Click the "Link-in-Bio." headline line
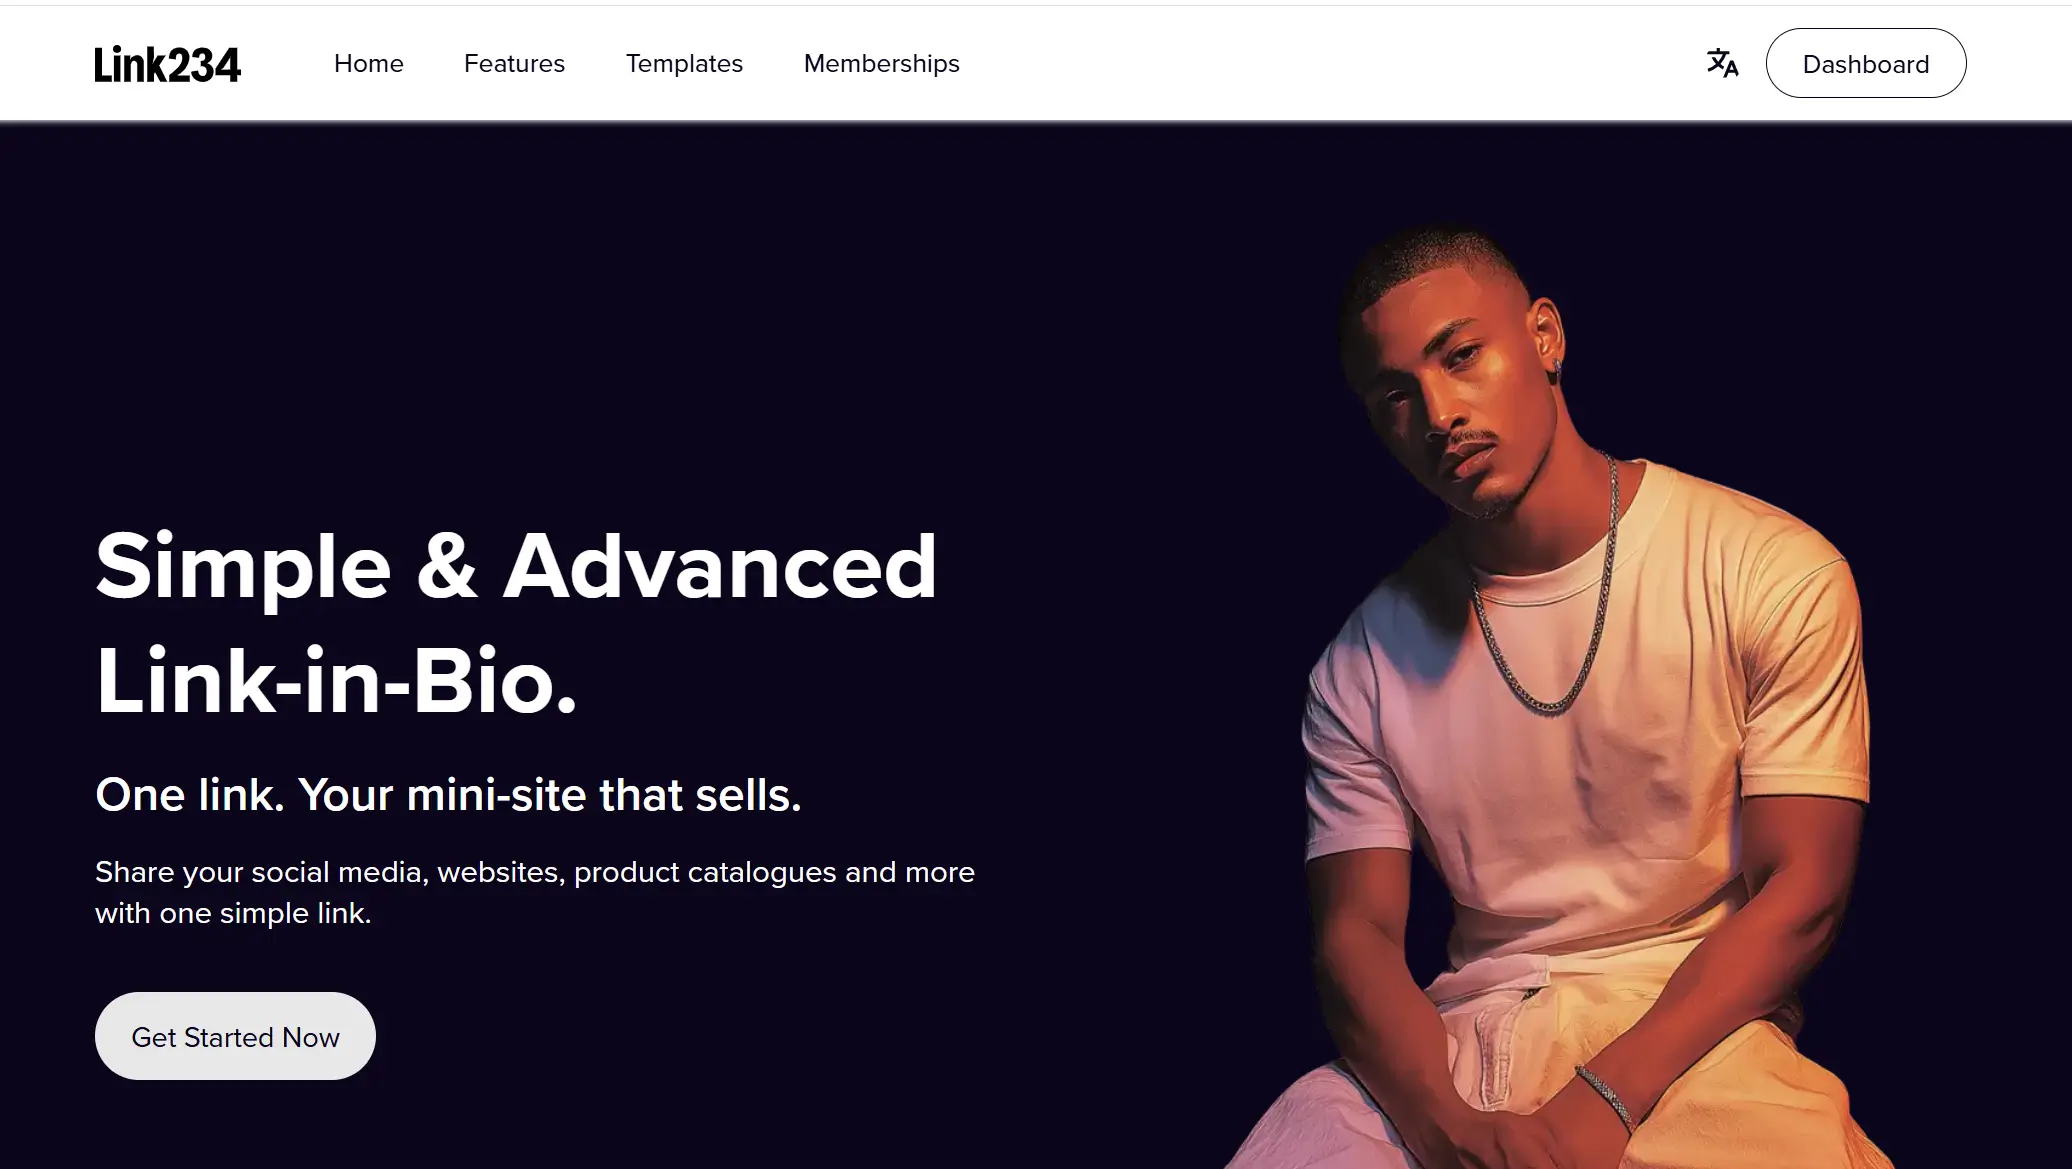The height and width of the screenshot is (1169, 2072). coord(336,682)
